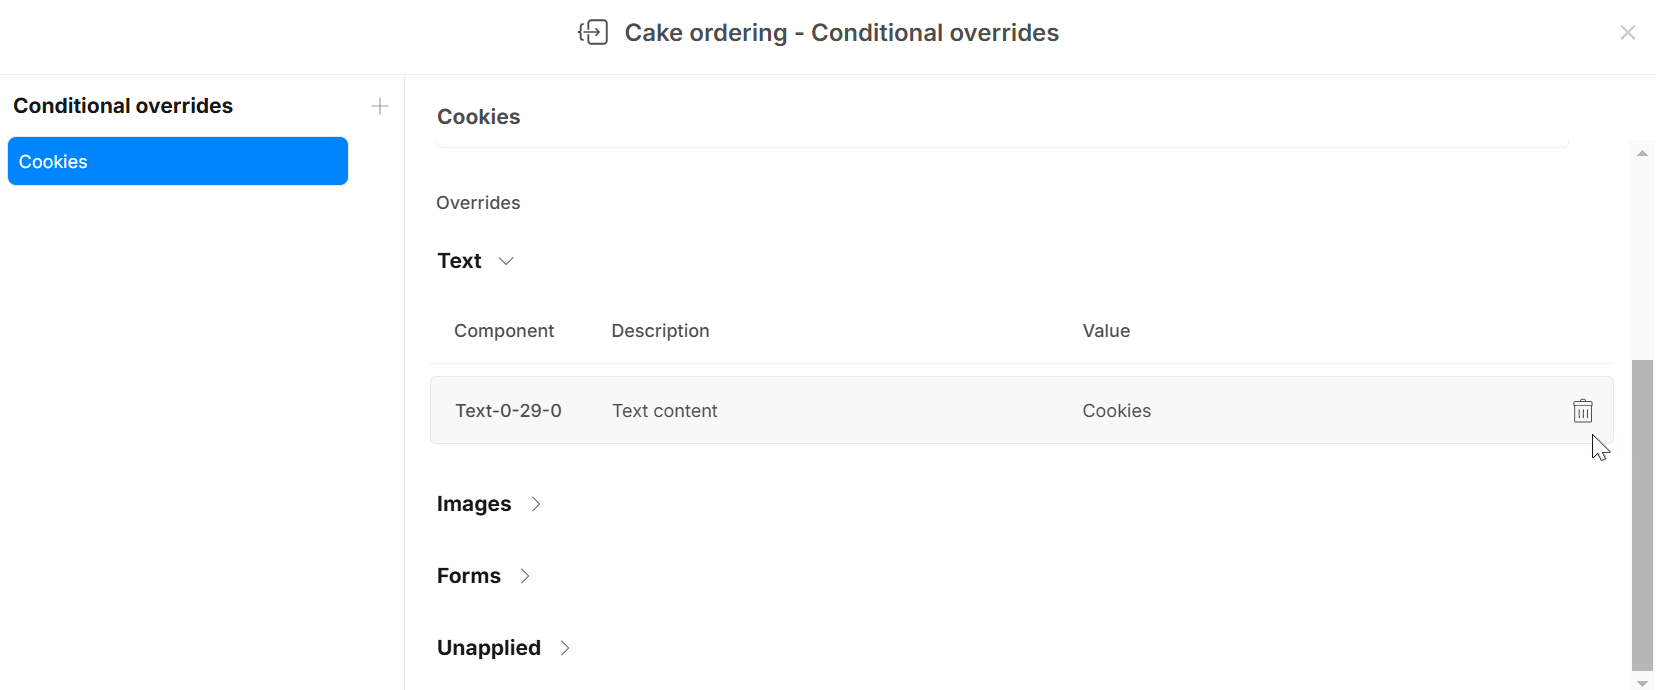Collapse the Text overrides section
The width and height of the screenshot is (1656, 690).
coord(506,261)
